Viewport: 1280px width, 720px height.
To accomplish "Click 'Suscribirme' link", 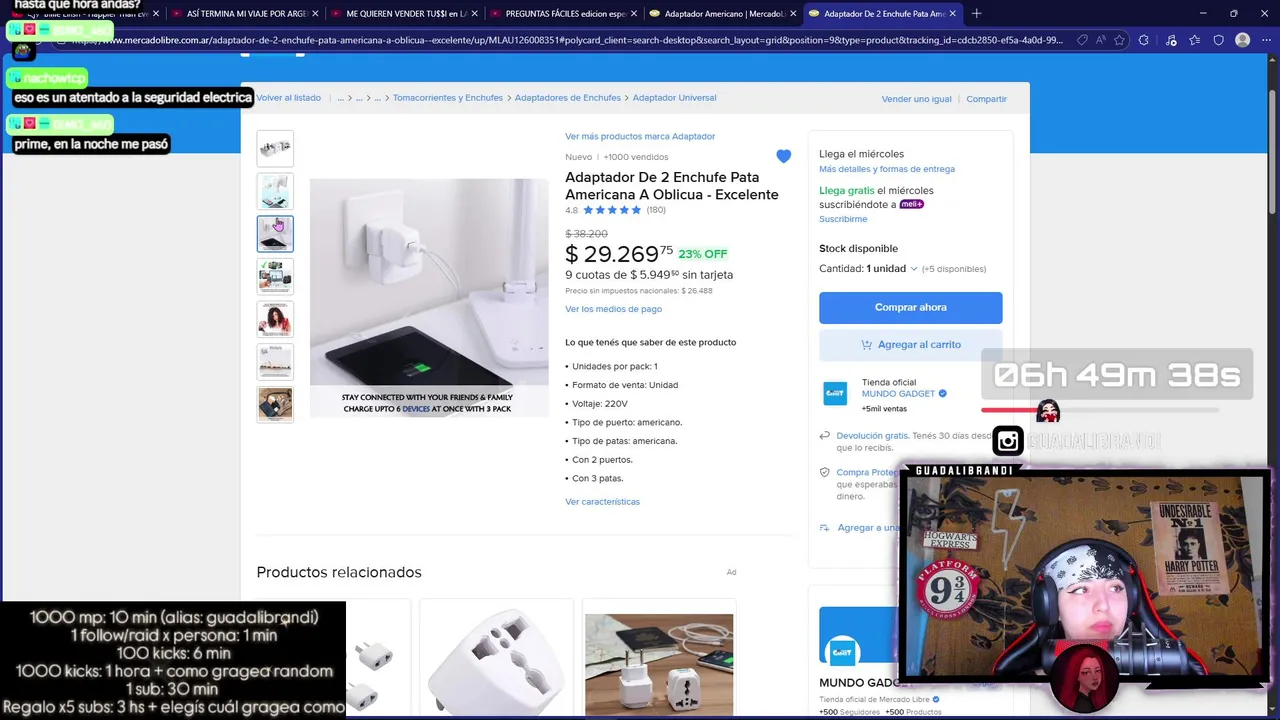I will tap(843, 219).
